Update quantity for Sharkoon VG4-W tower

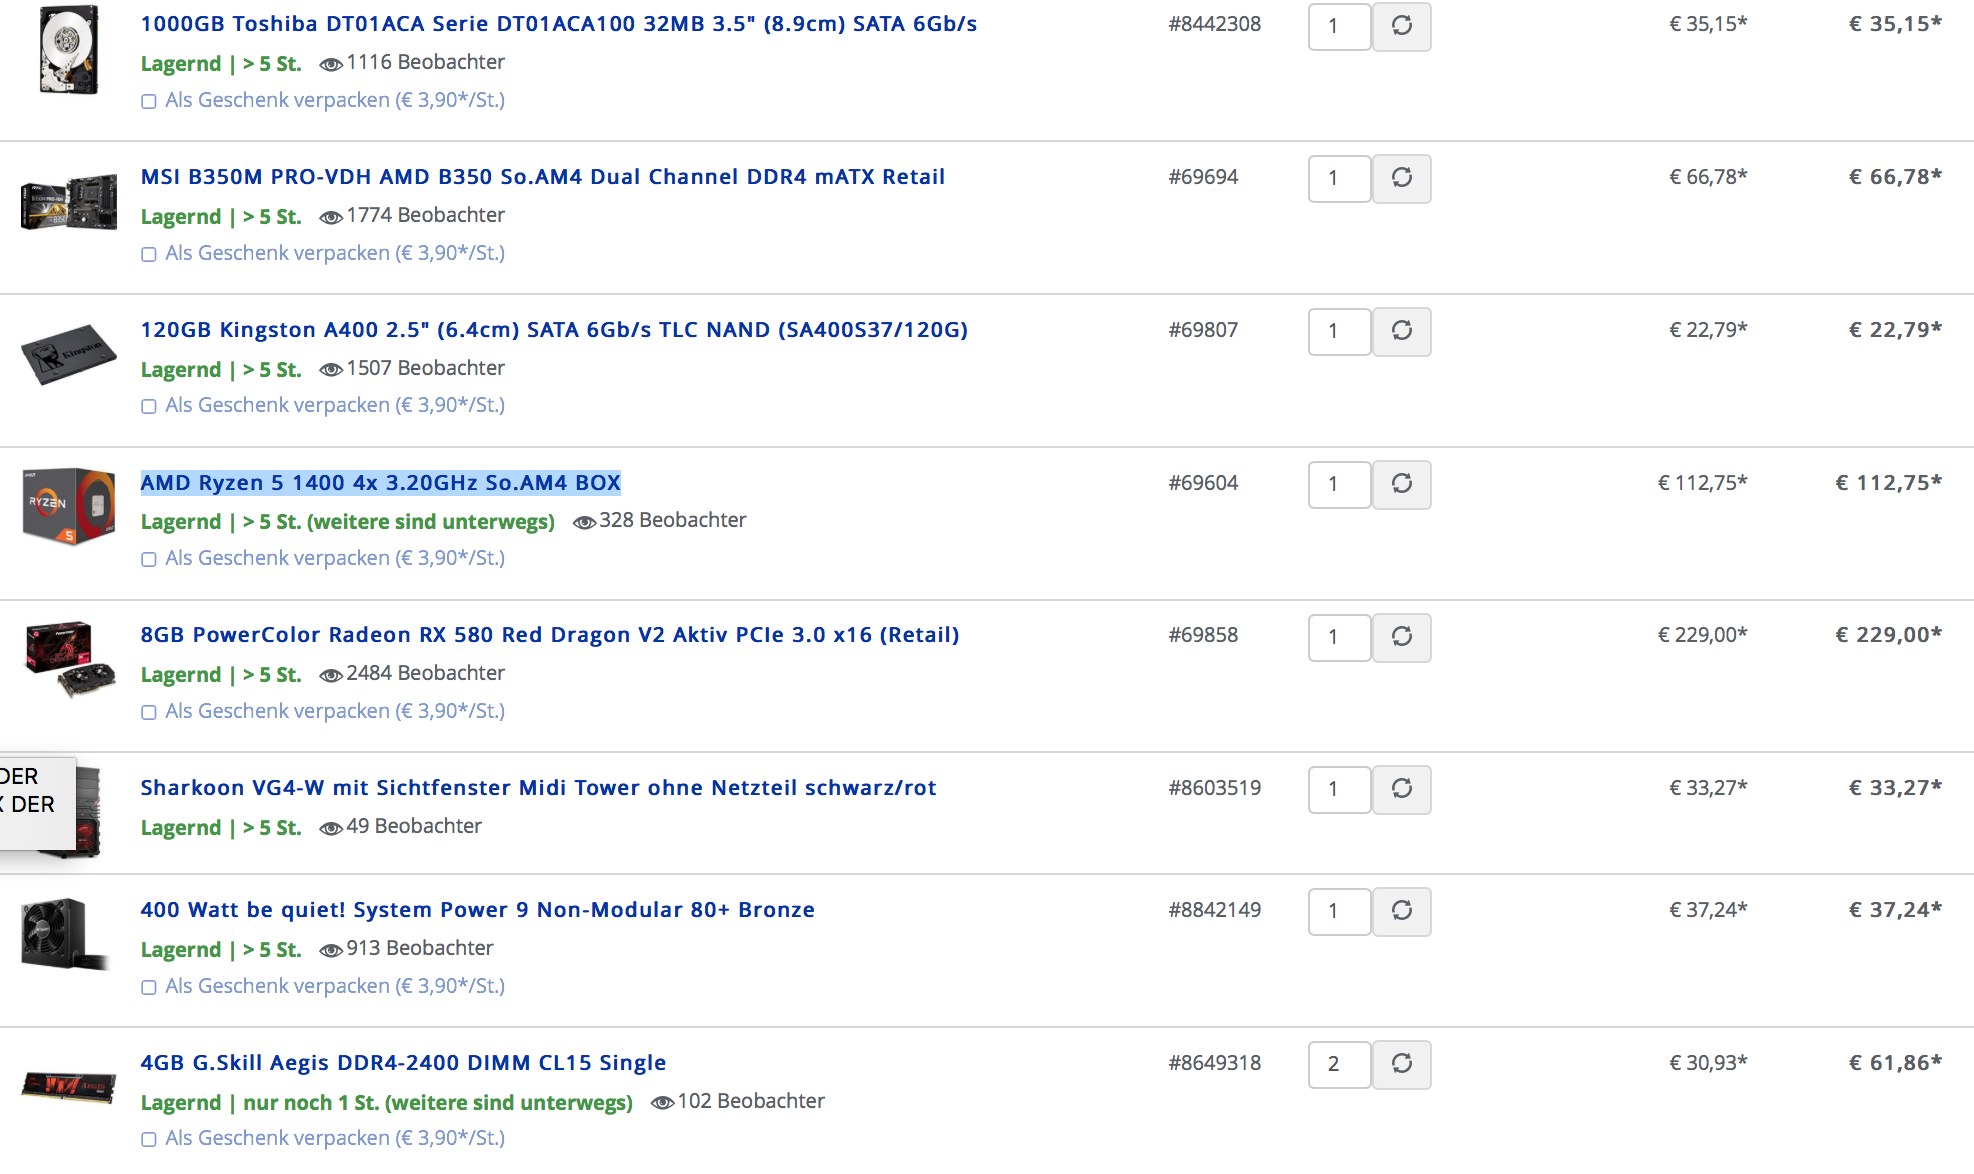(1401, 789)
